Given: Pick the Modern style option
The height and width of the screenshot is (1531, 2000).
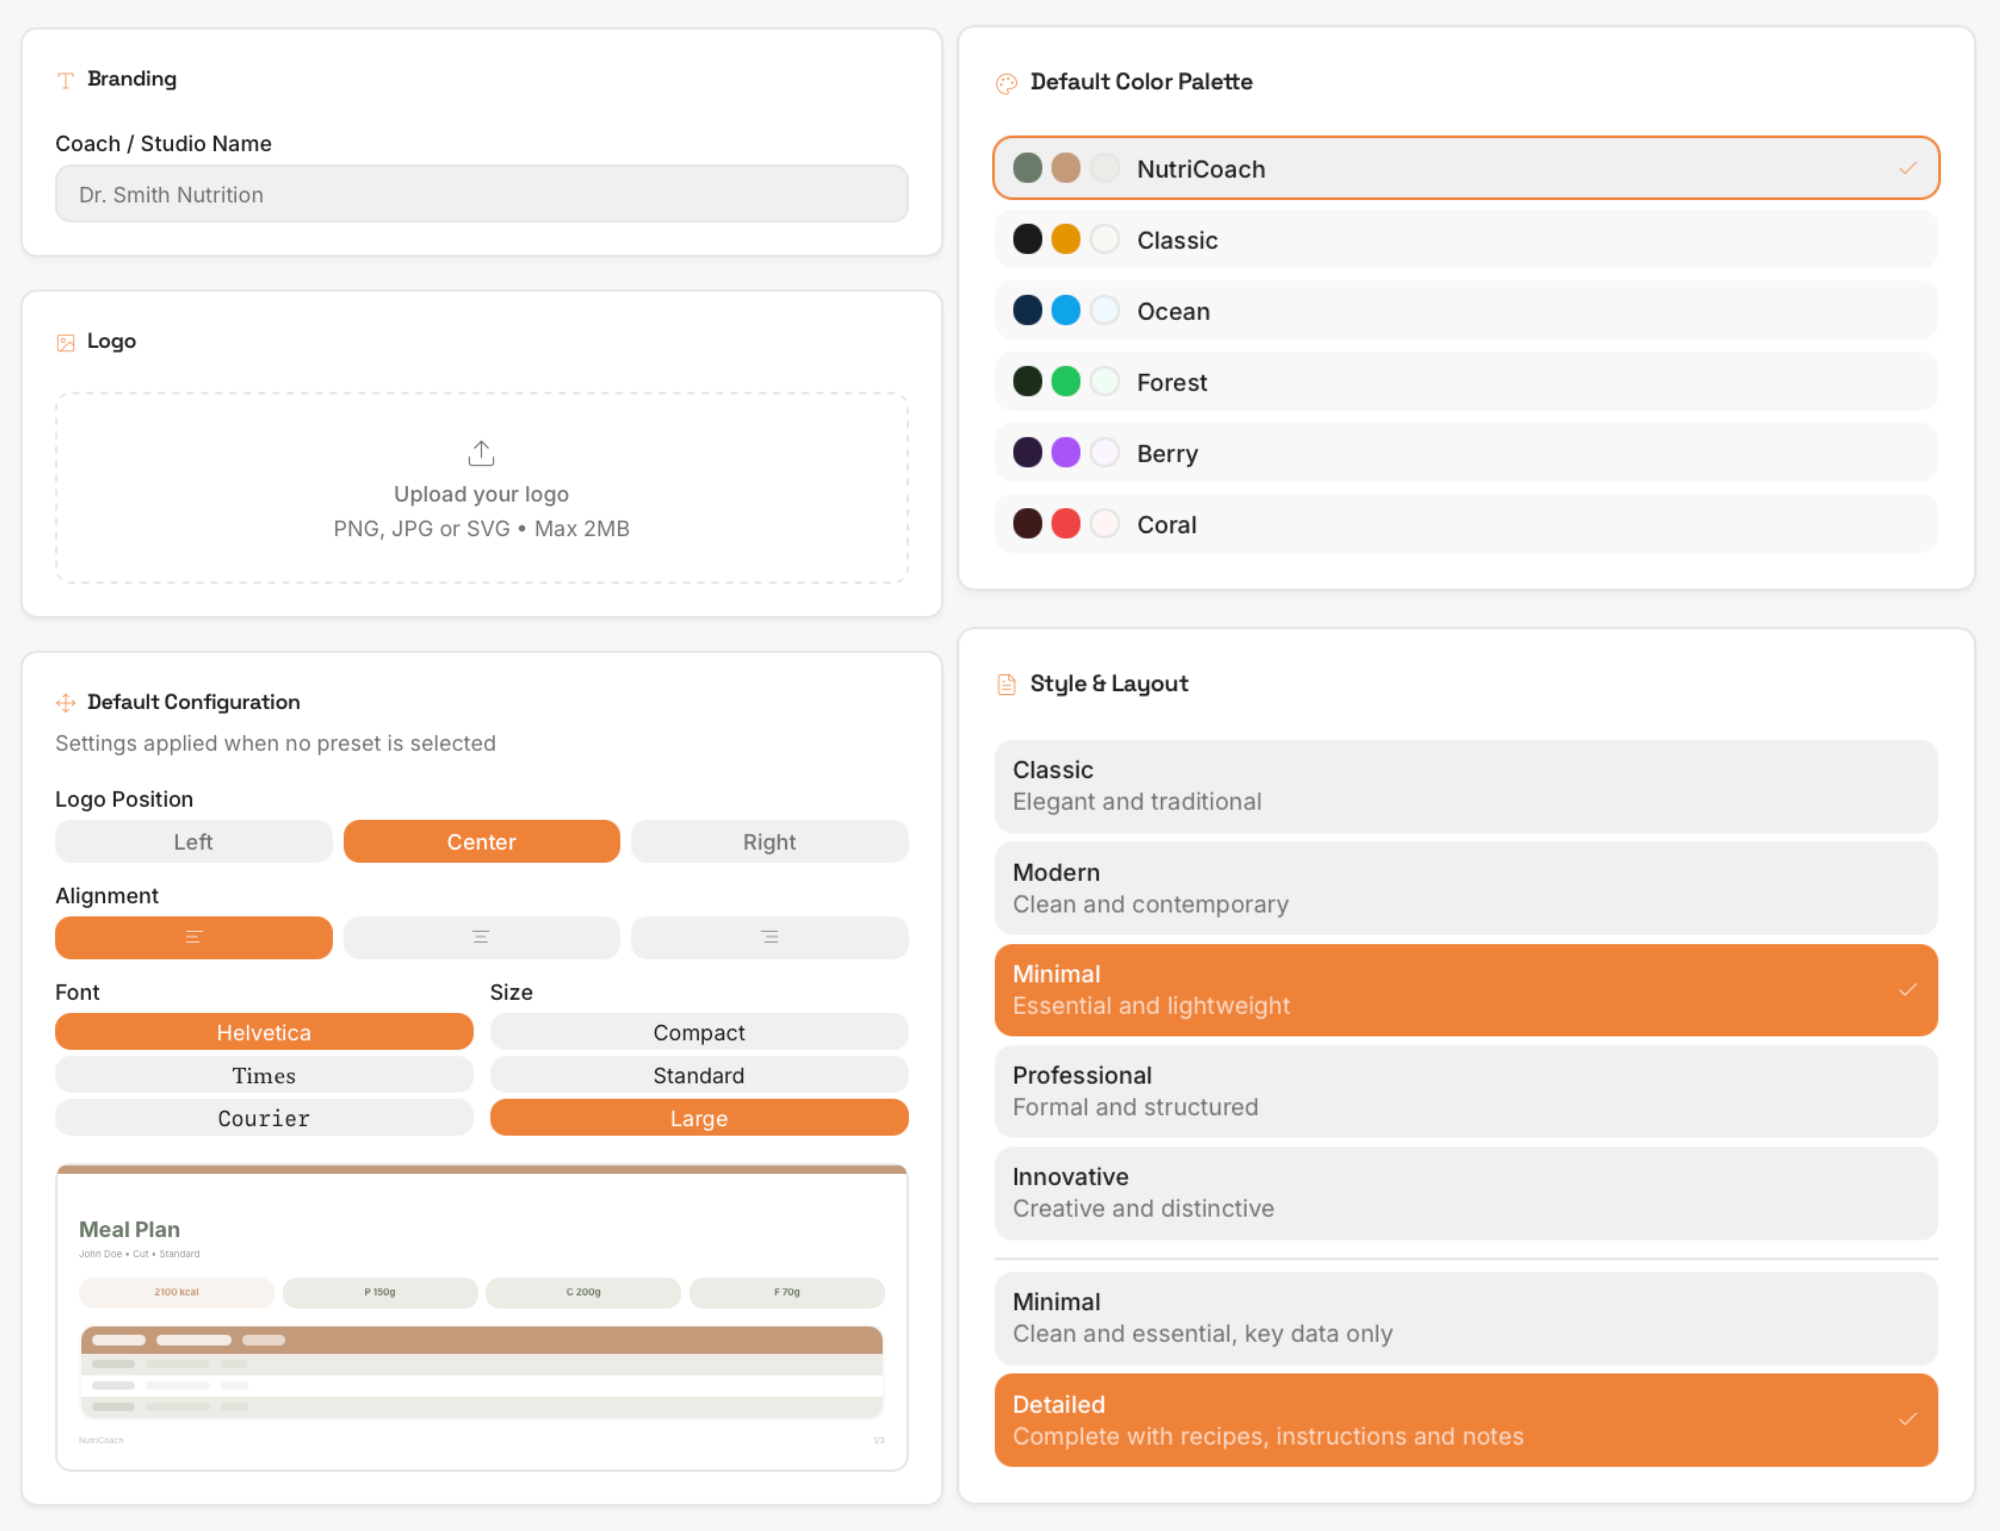Looking at the screenshot, I should (x=1465, y=888).
